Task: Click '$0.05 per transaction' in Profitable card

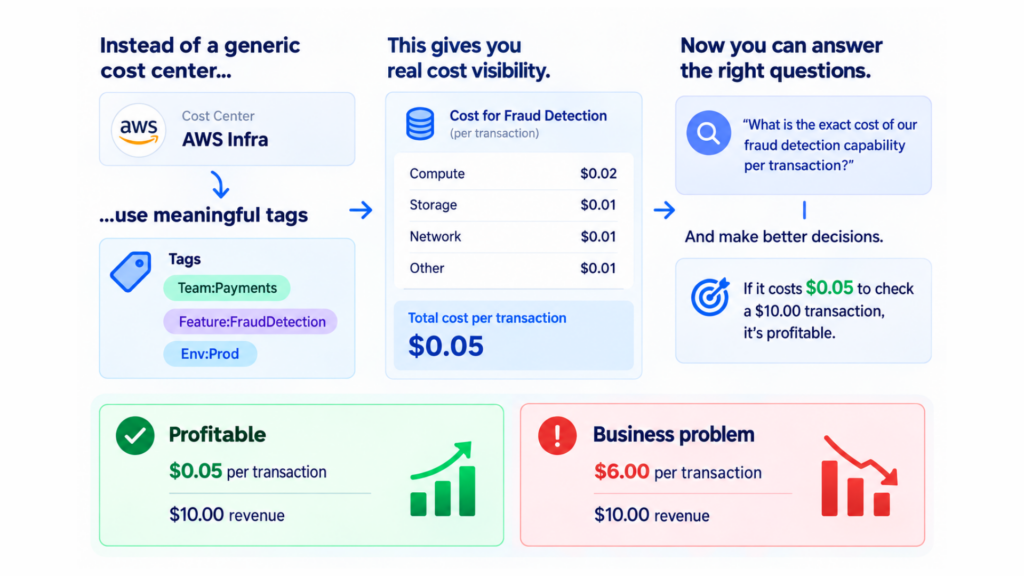Action: click(248, 471)
